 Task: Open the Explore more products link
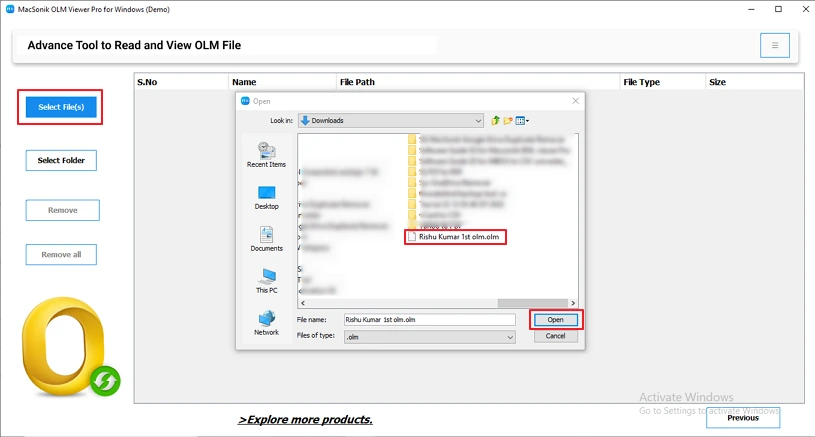pyautogui.click(x=305, y=420)
